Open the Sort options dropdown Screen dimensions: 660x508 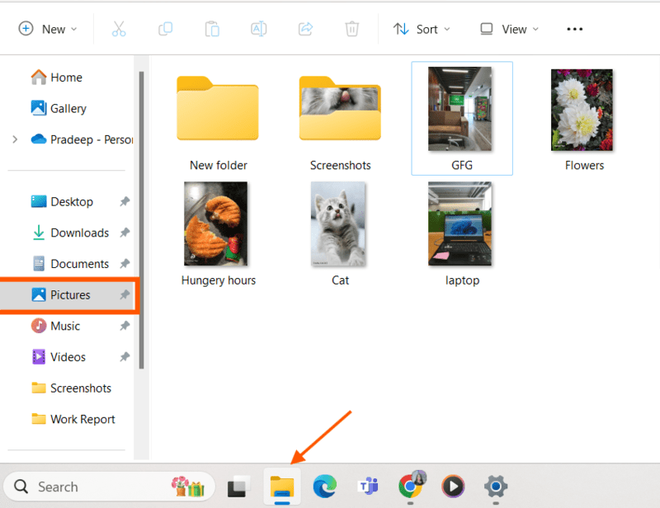coord(422,29)
